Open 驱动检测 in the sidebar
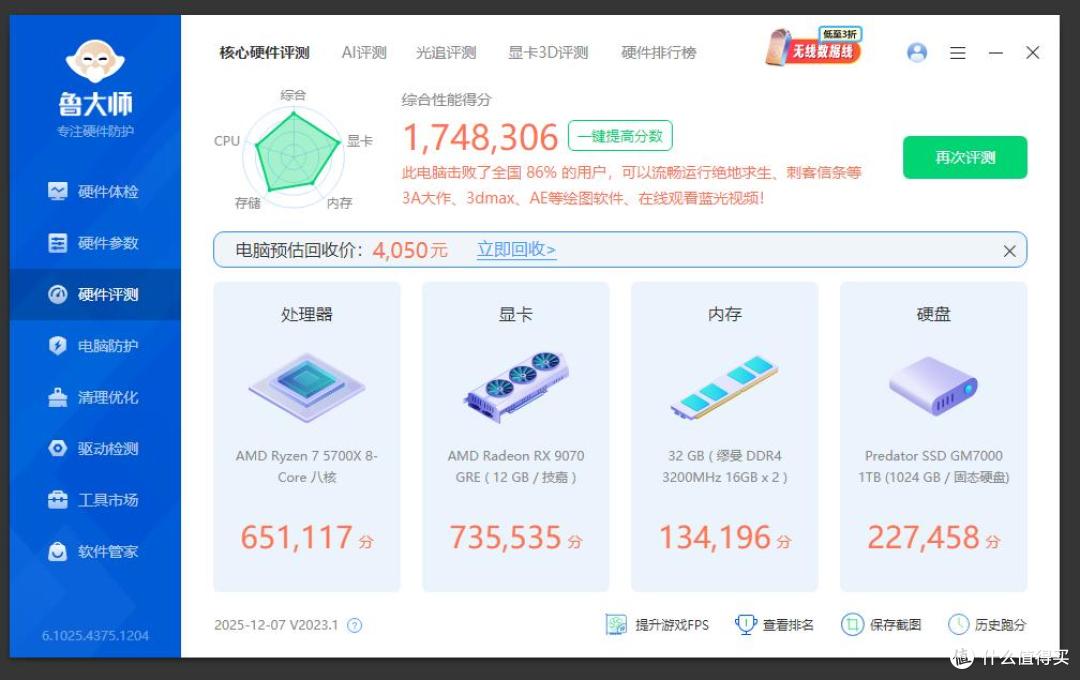Image resolution: width=1080 pixels, height=680 pixels. (94, 449)
